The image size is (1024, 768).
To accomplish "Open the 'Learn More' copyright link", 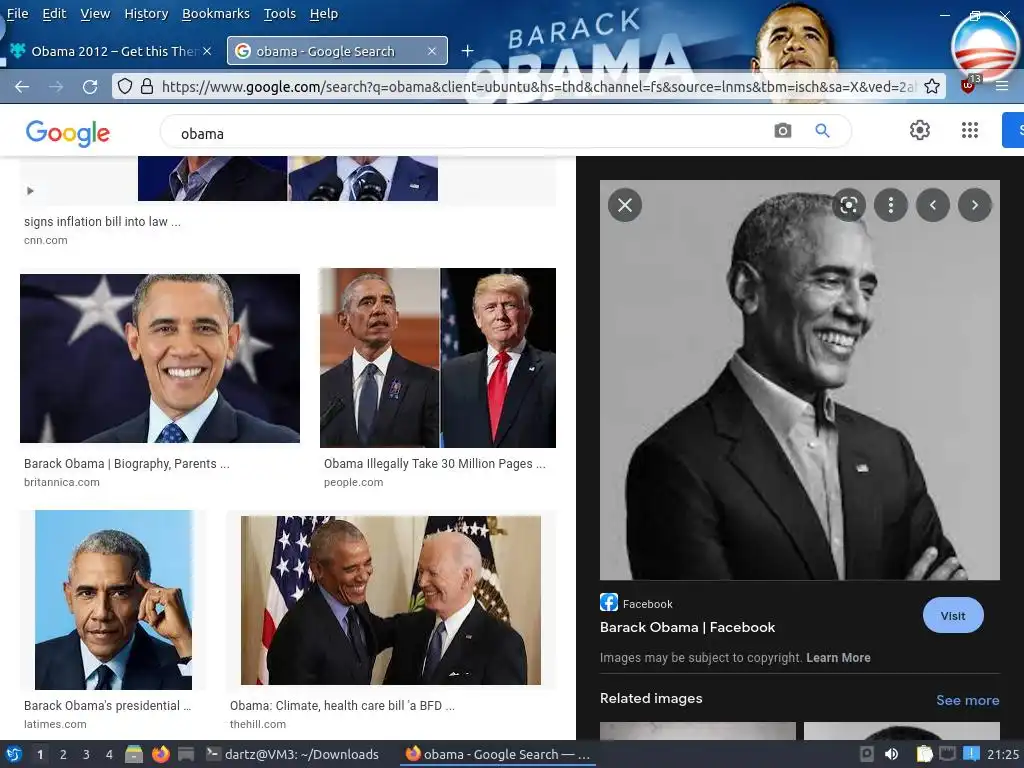I will 838,658.
